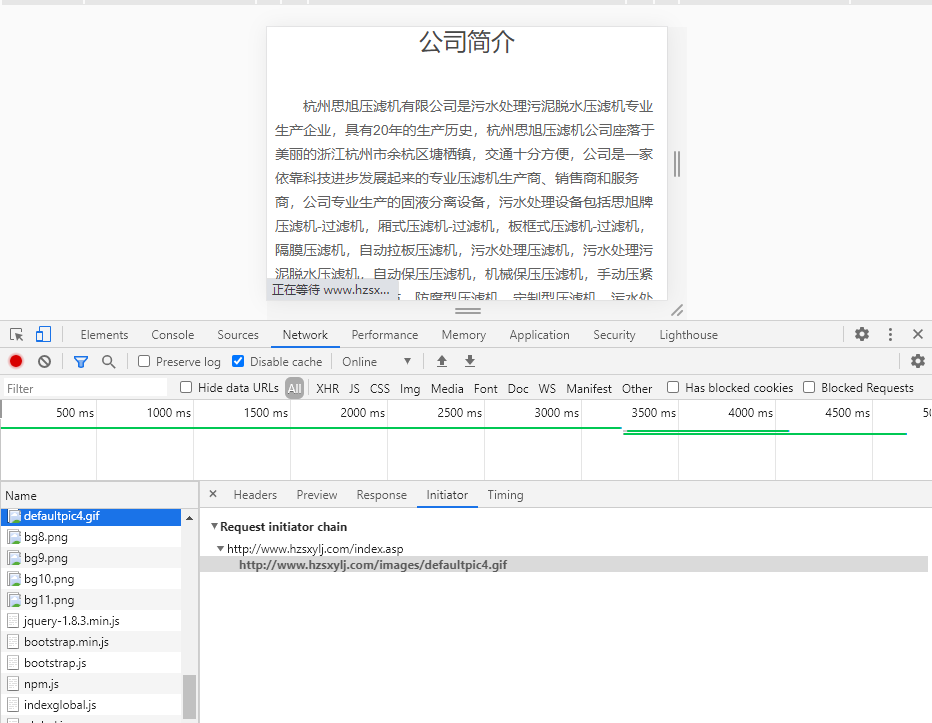Check Hide data URLs checkbox

click(186, 388)
